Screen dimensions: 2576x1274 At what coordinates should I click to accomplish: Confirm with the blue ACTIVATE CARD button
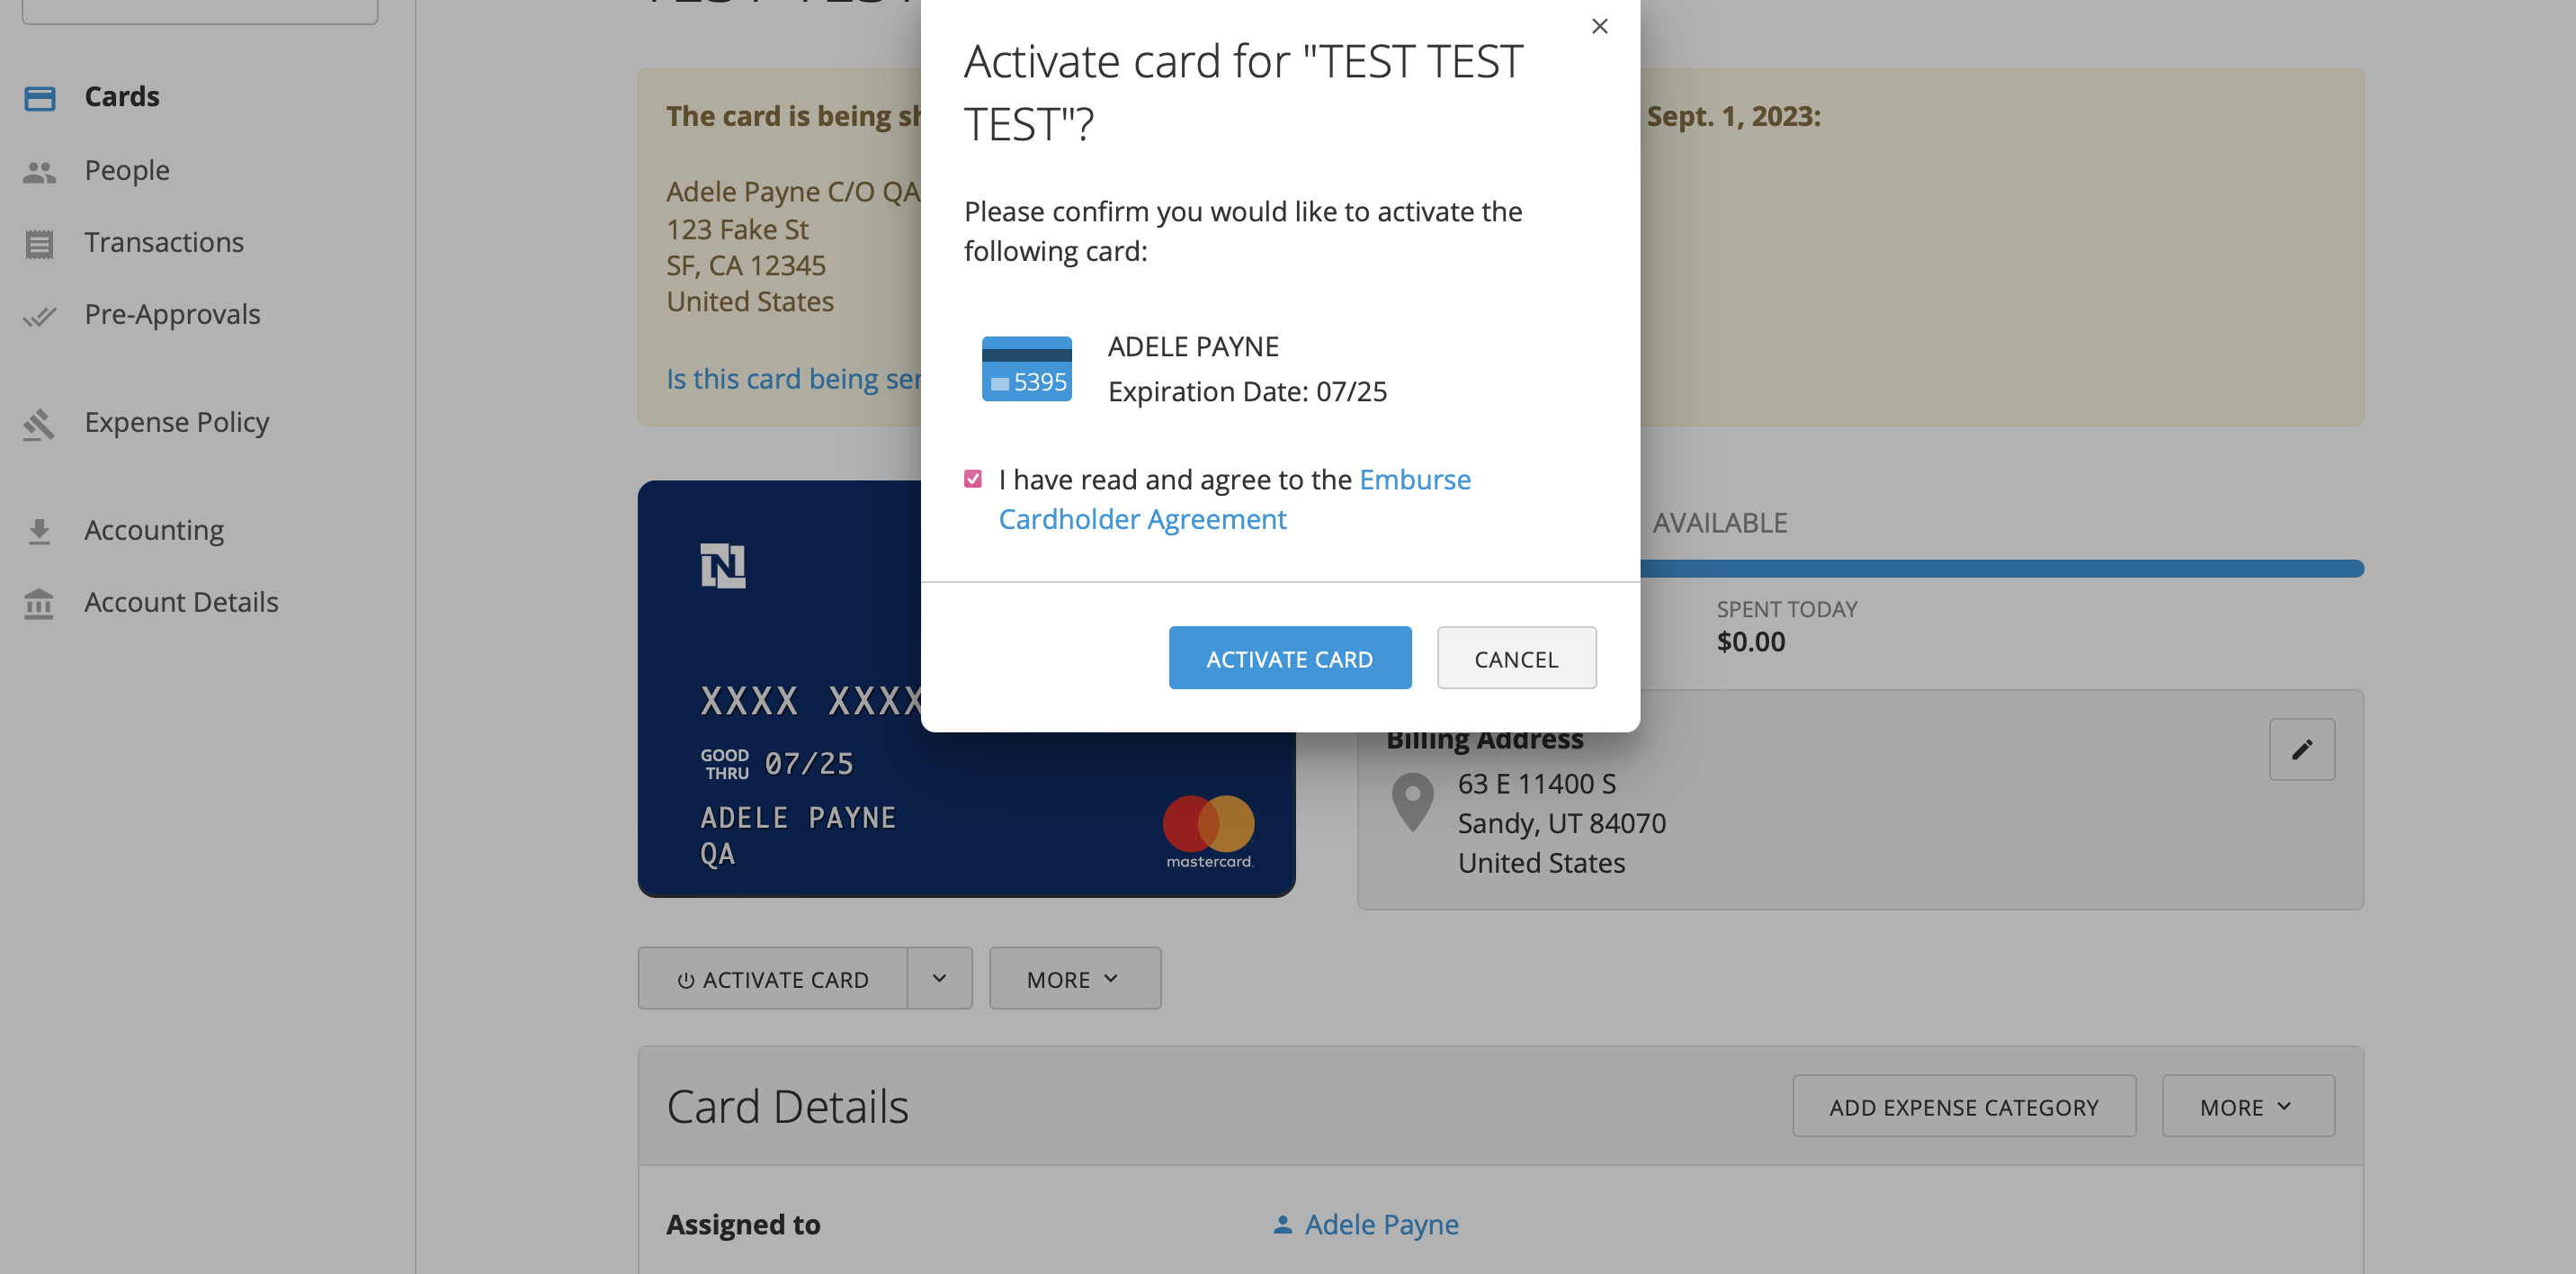tap(1289, 658)
